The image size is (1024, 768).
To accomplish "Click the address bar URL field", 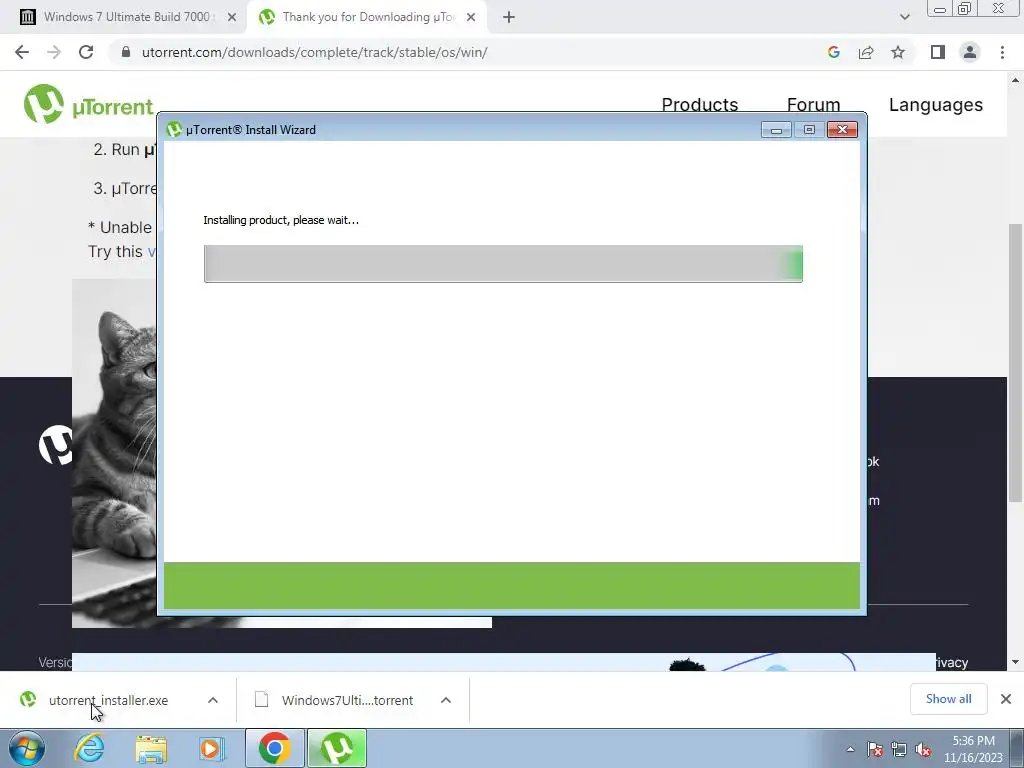I will click(x=470, y=52).
